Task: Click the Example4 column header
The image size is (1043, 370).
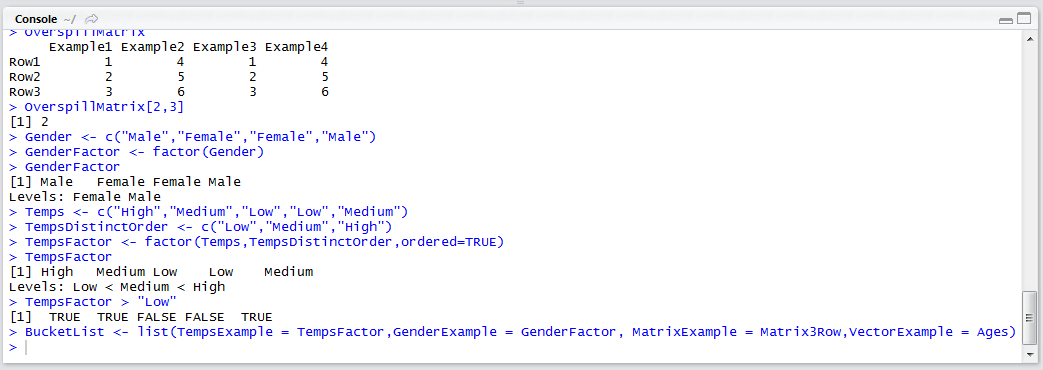Action: tap(296, 47)
